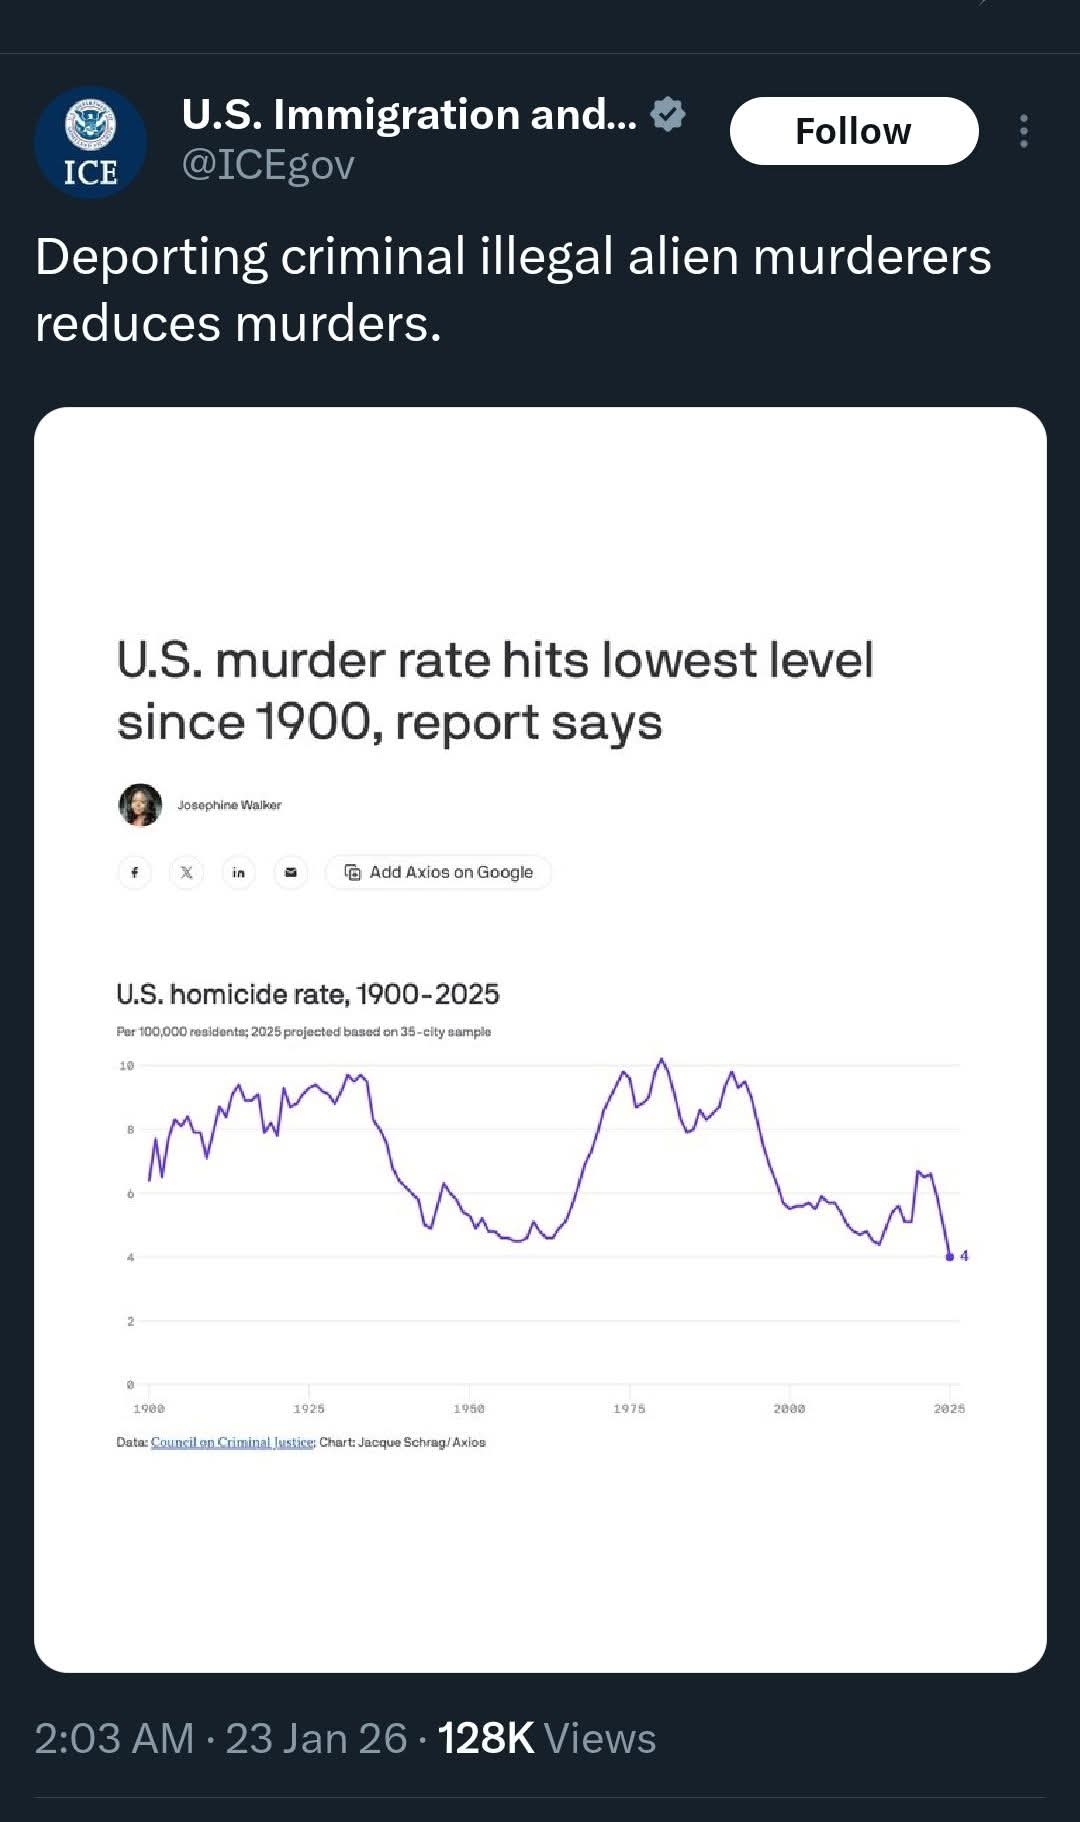Screen dimensions: 1080x1822
Task: Share the article via X icon
Action: click(x=186, y=872)
